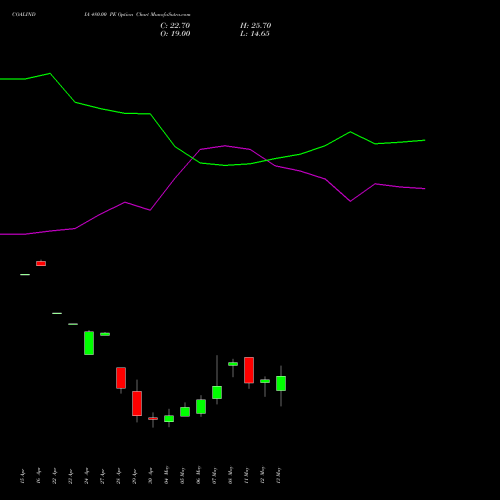Click the red candlestick above 29 Apr
Image resolution: width=500 pixels, height=500 pixels.
click(x=137, y=403)
